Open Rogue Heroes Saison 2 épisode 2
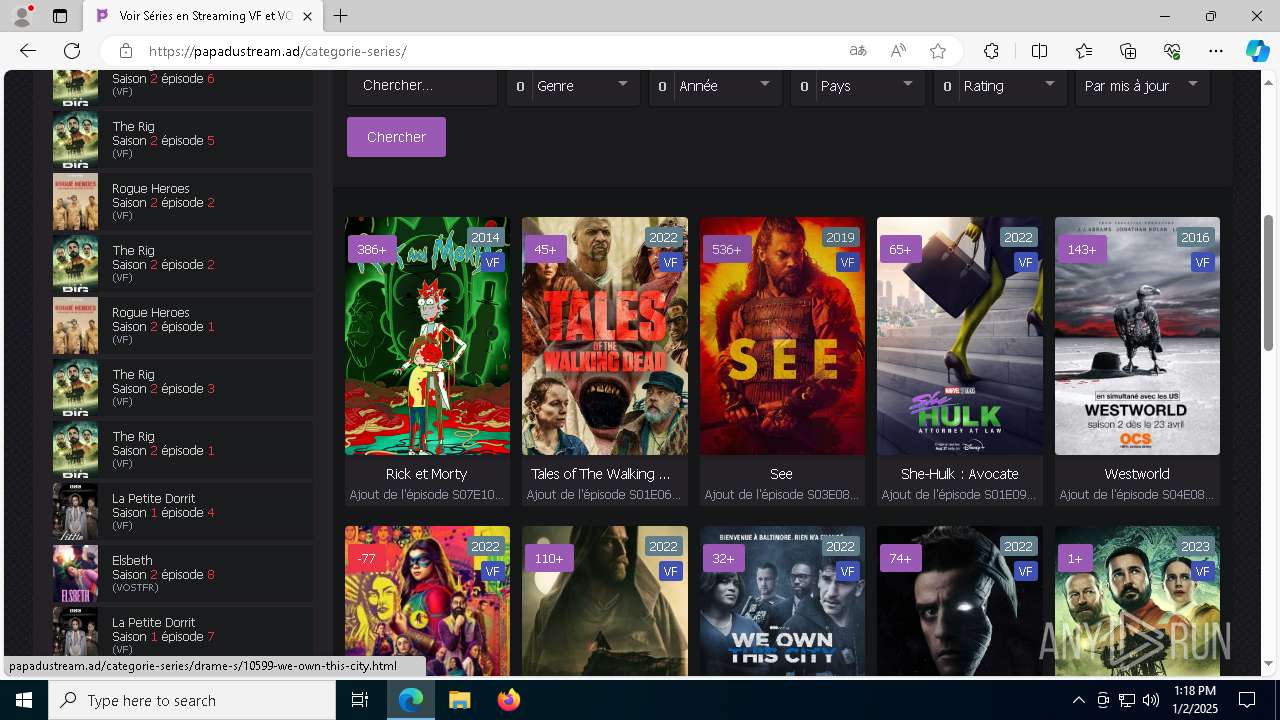The width and height of the screenshot is (1280, 720). 183,202
